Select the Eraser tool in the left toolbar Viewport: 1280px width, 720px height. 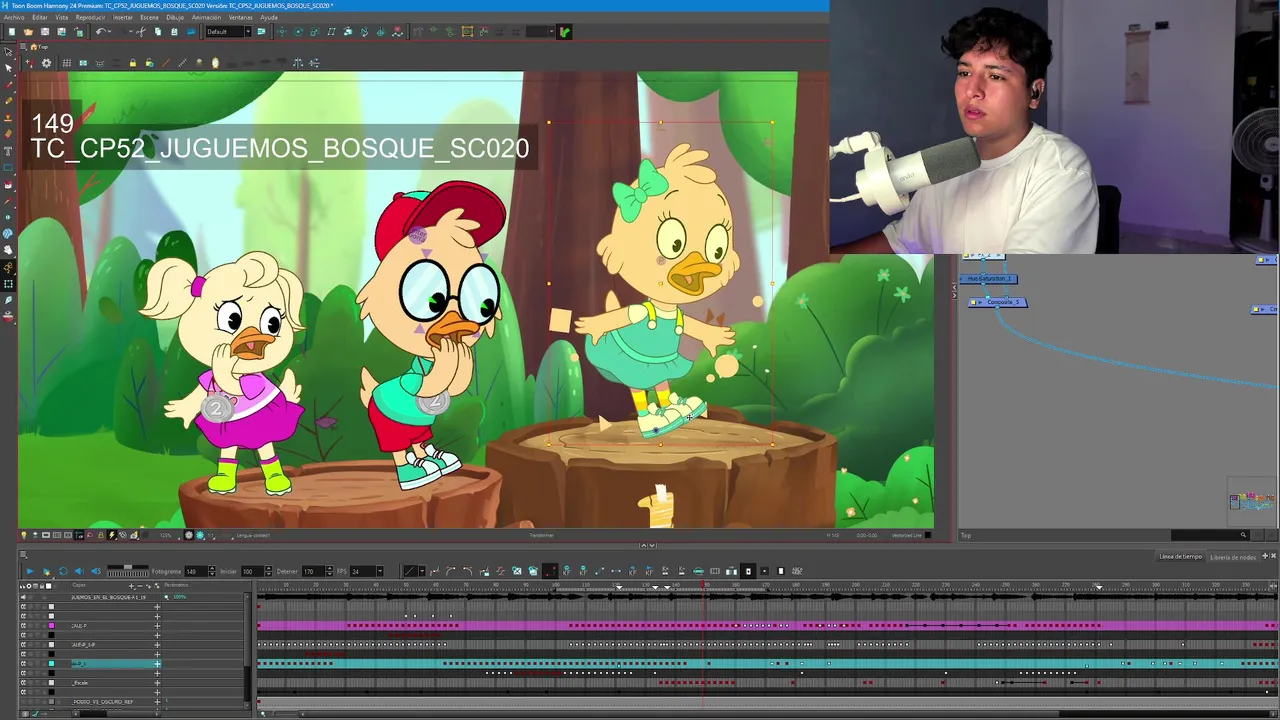click(x=8, y=133)
